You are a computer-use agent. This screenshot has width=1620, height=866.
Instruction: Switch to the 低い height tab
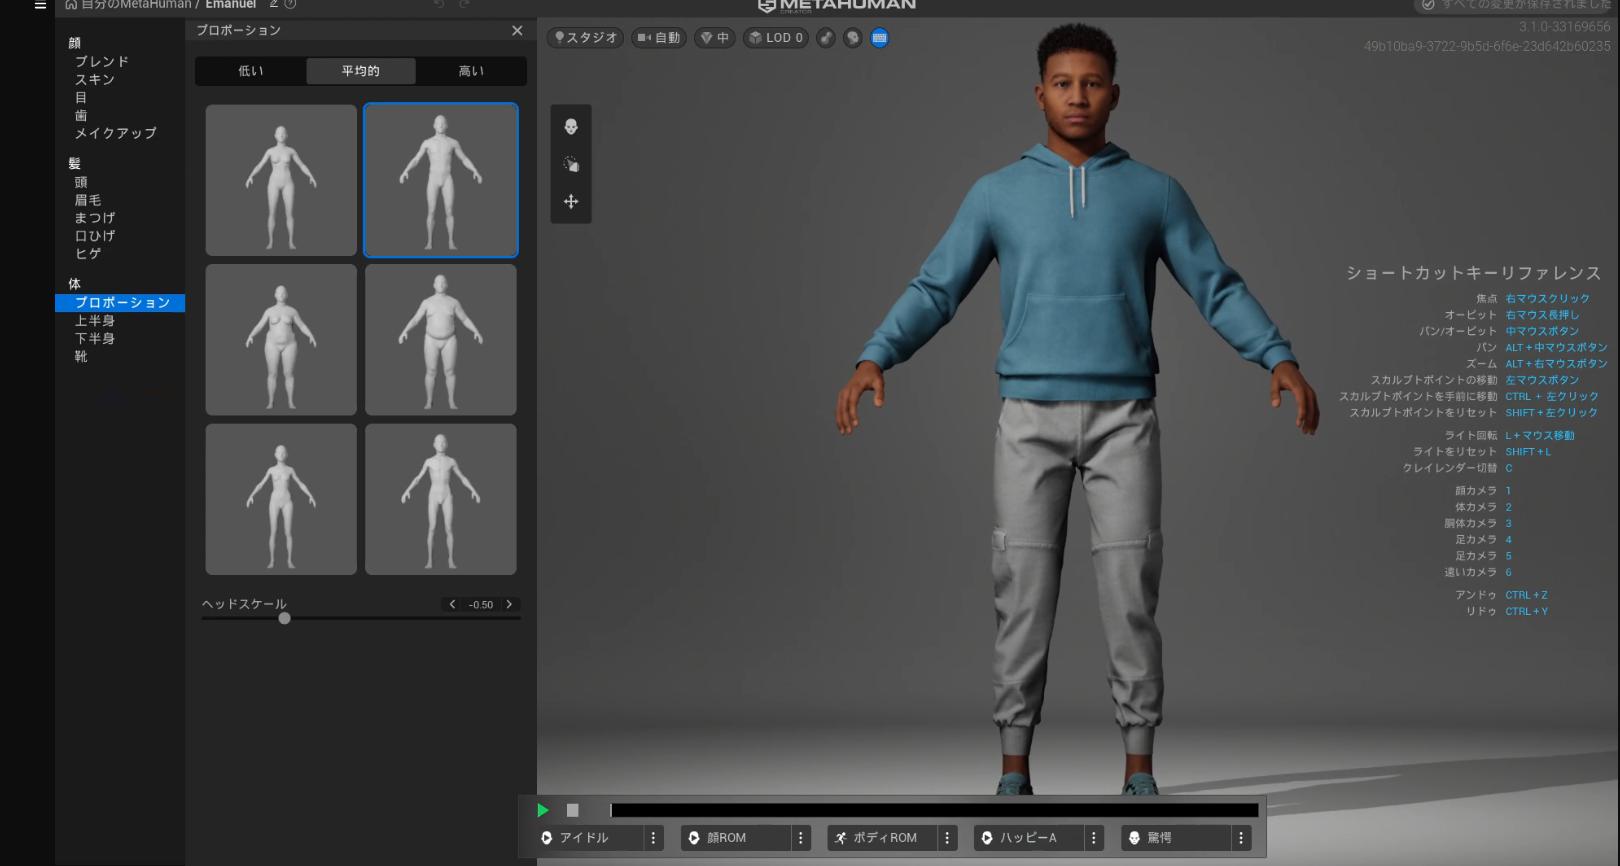point(250,71)
